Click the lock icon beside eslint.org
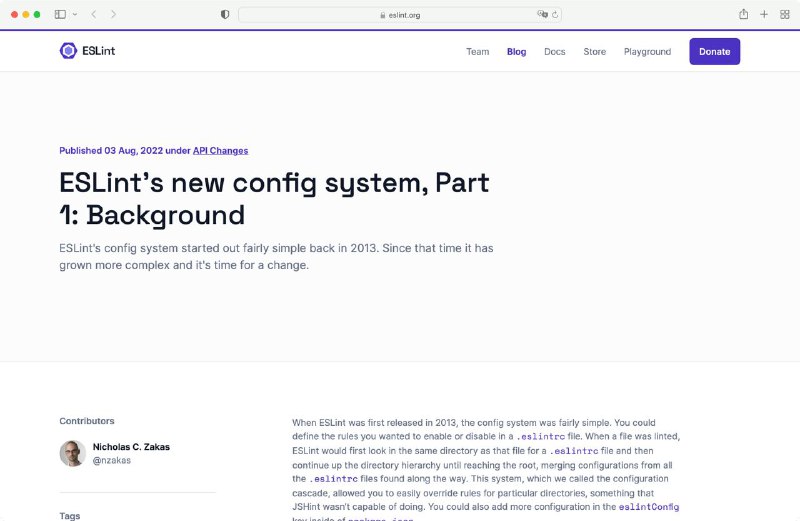The image size is (800, 521). pos(383,15)
